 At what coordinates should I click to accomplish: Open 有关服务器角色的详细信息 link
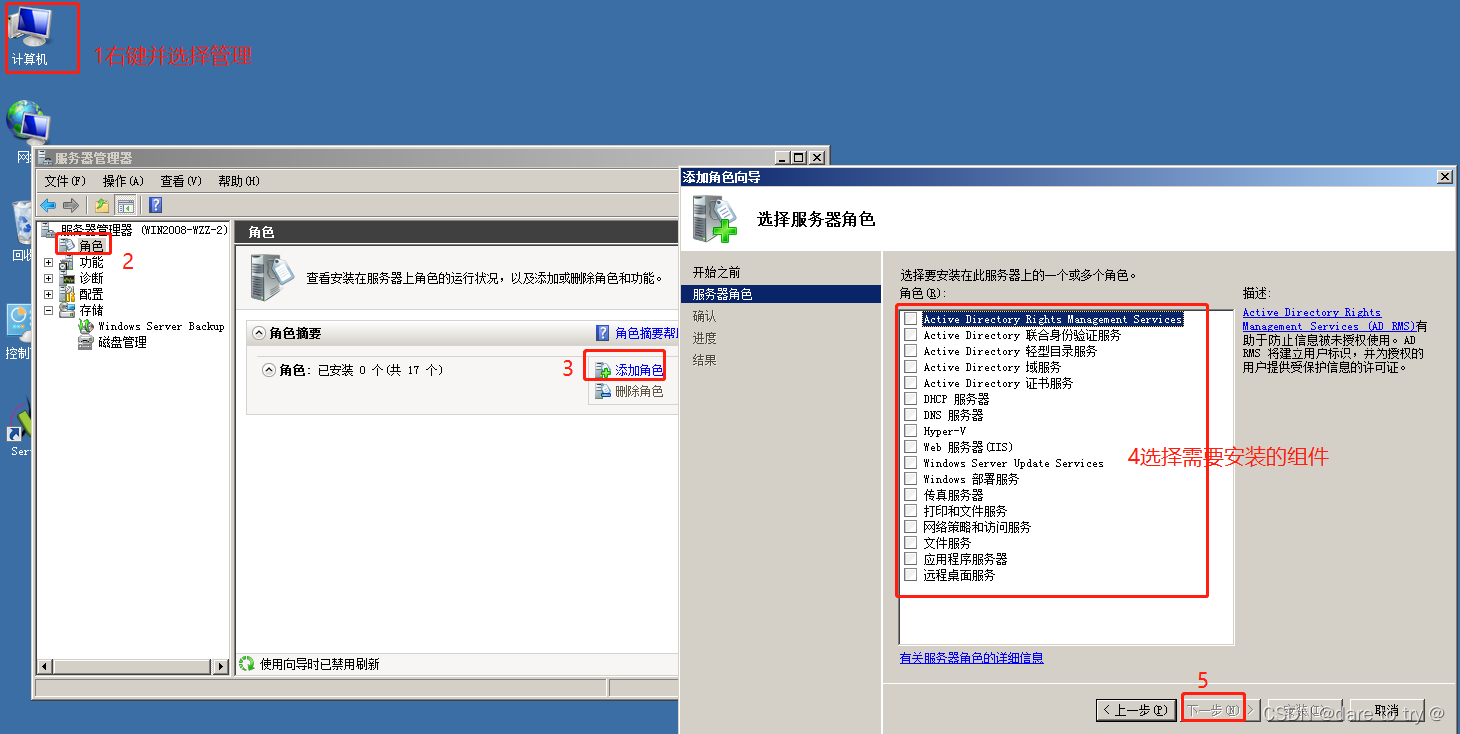971,658
